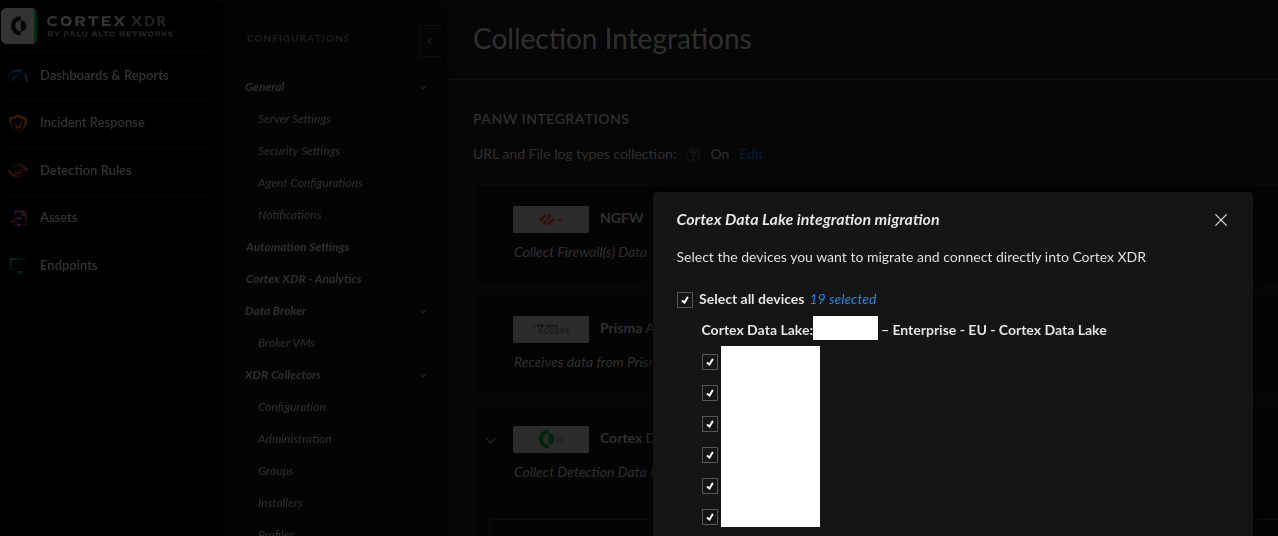Collapse the XDR Collectors section chevron
The height and width of the screenshot is (536, 1278).
click(x=423, y=376)
